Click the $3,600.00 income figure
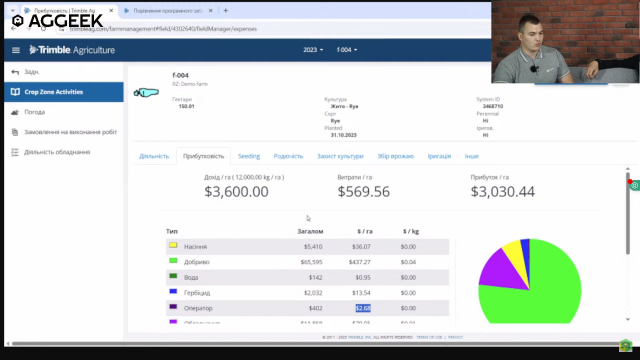640x360 pixels. 236,191
